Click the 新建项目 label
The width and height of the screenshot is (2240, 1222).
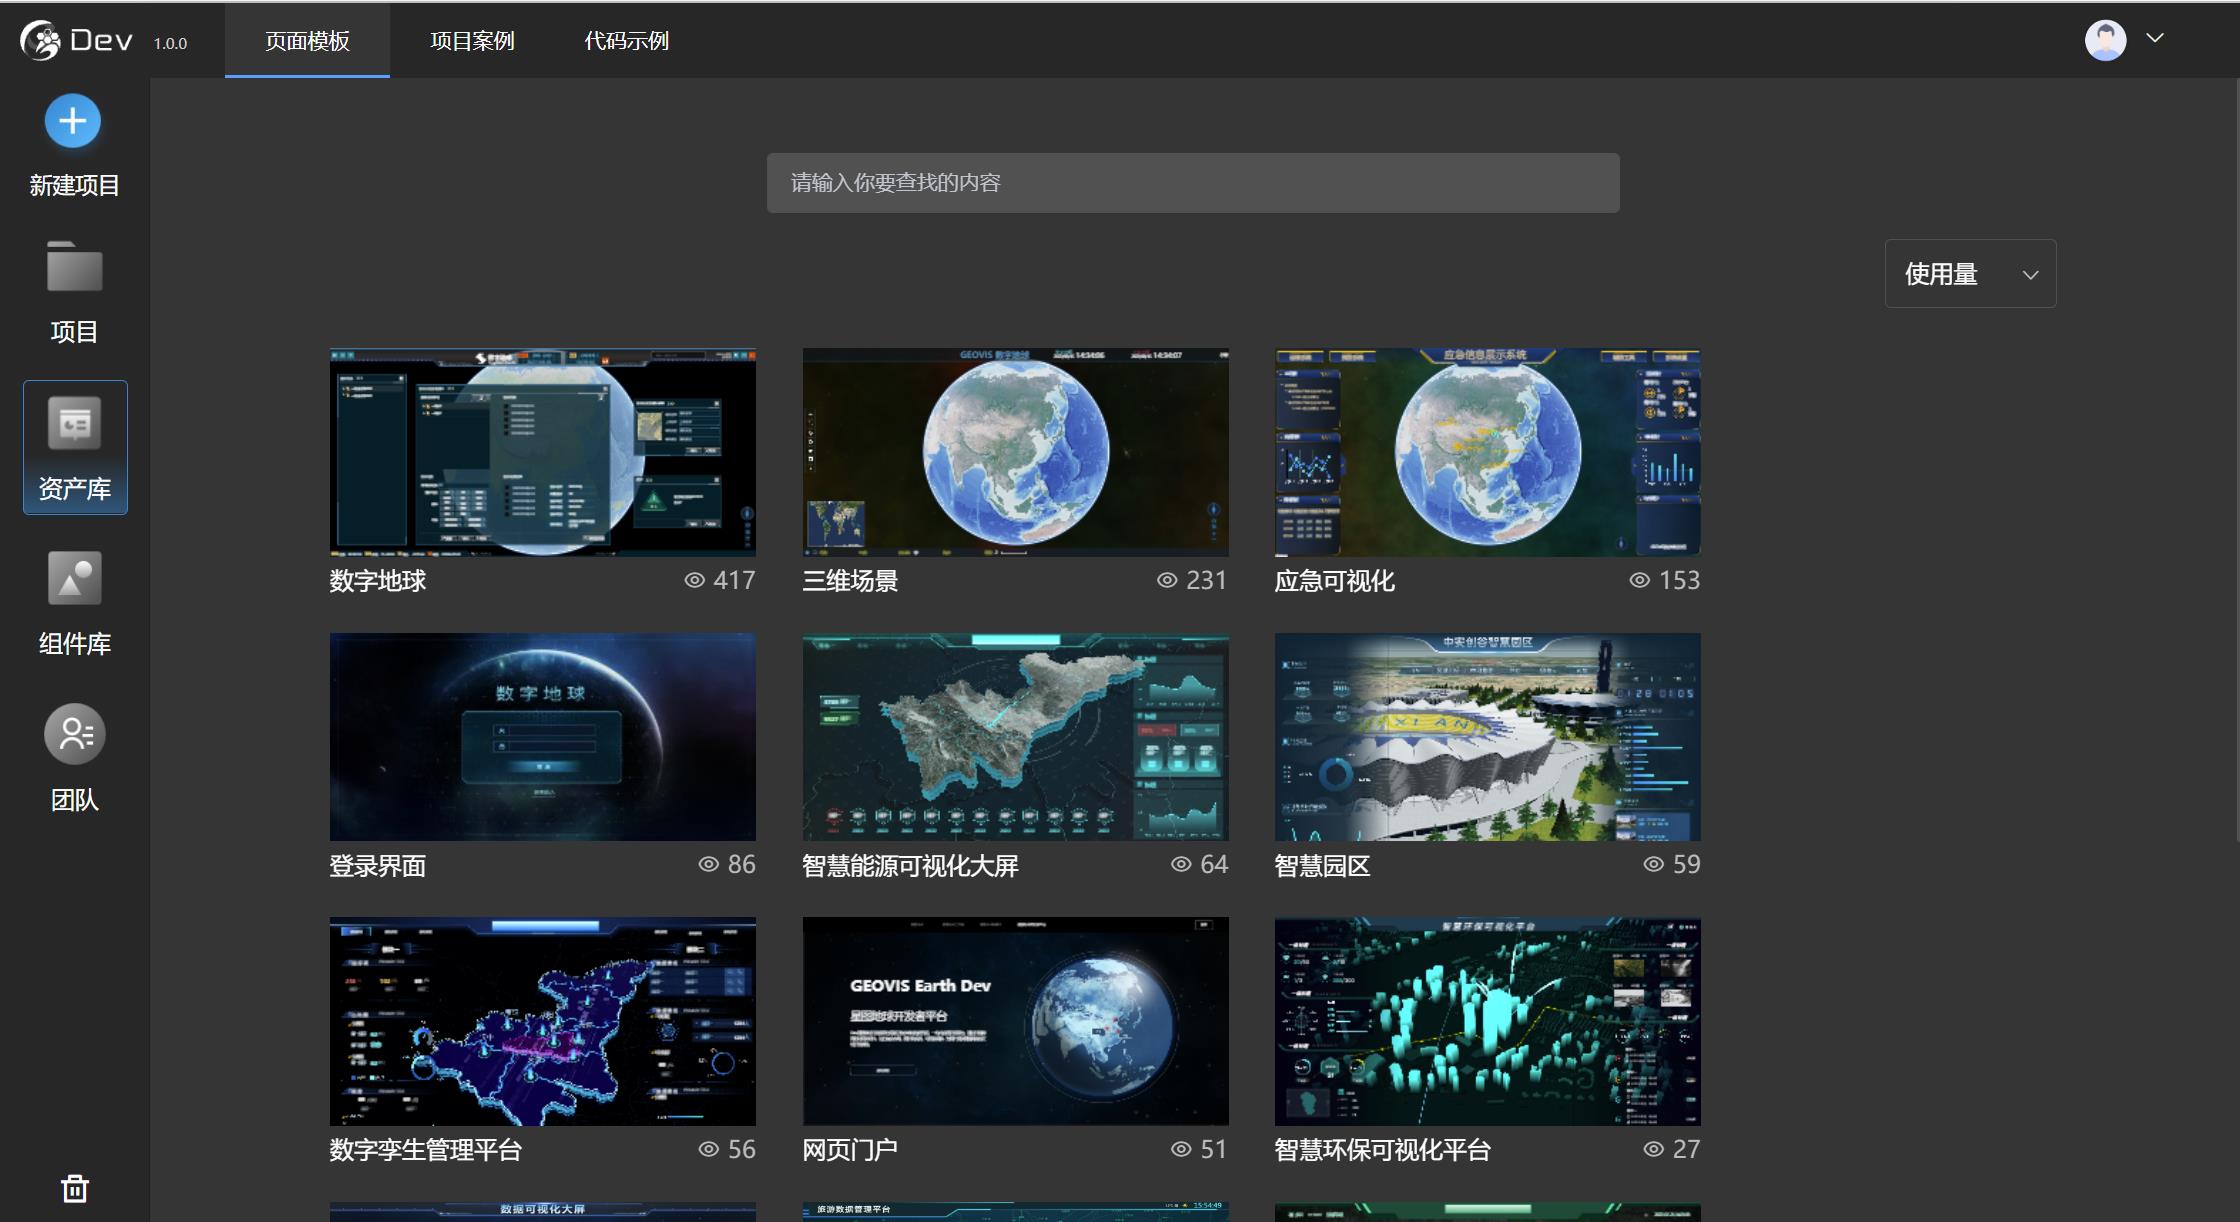pyautogui.click(x=75, y=185)
